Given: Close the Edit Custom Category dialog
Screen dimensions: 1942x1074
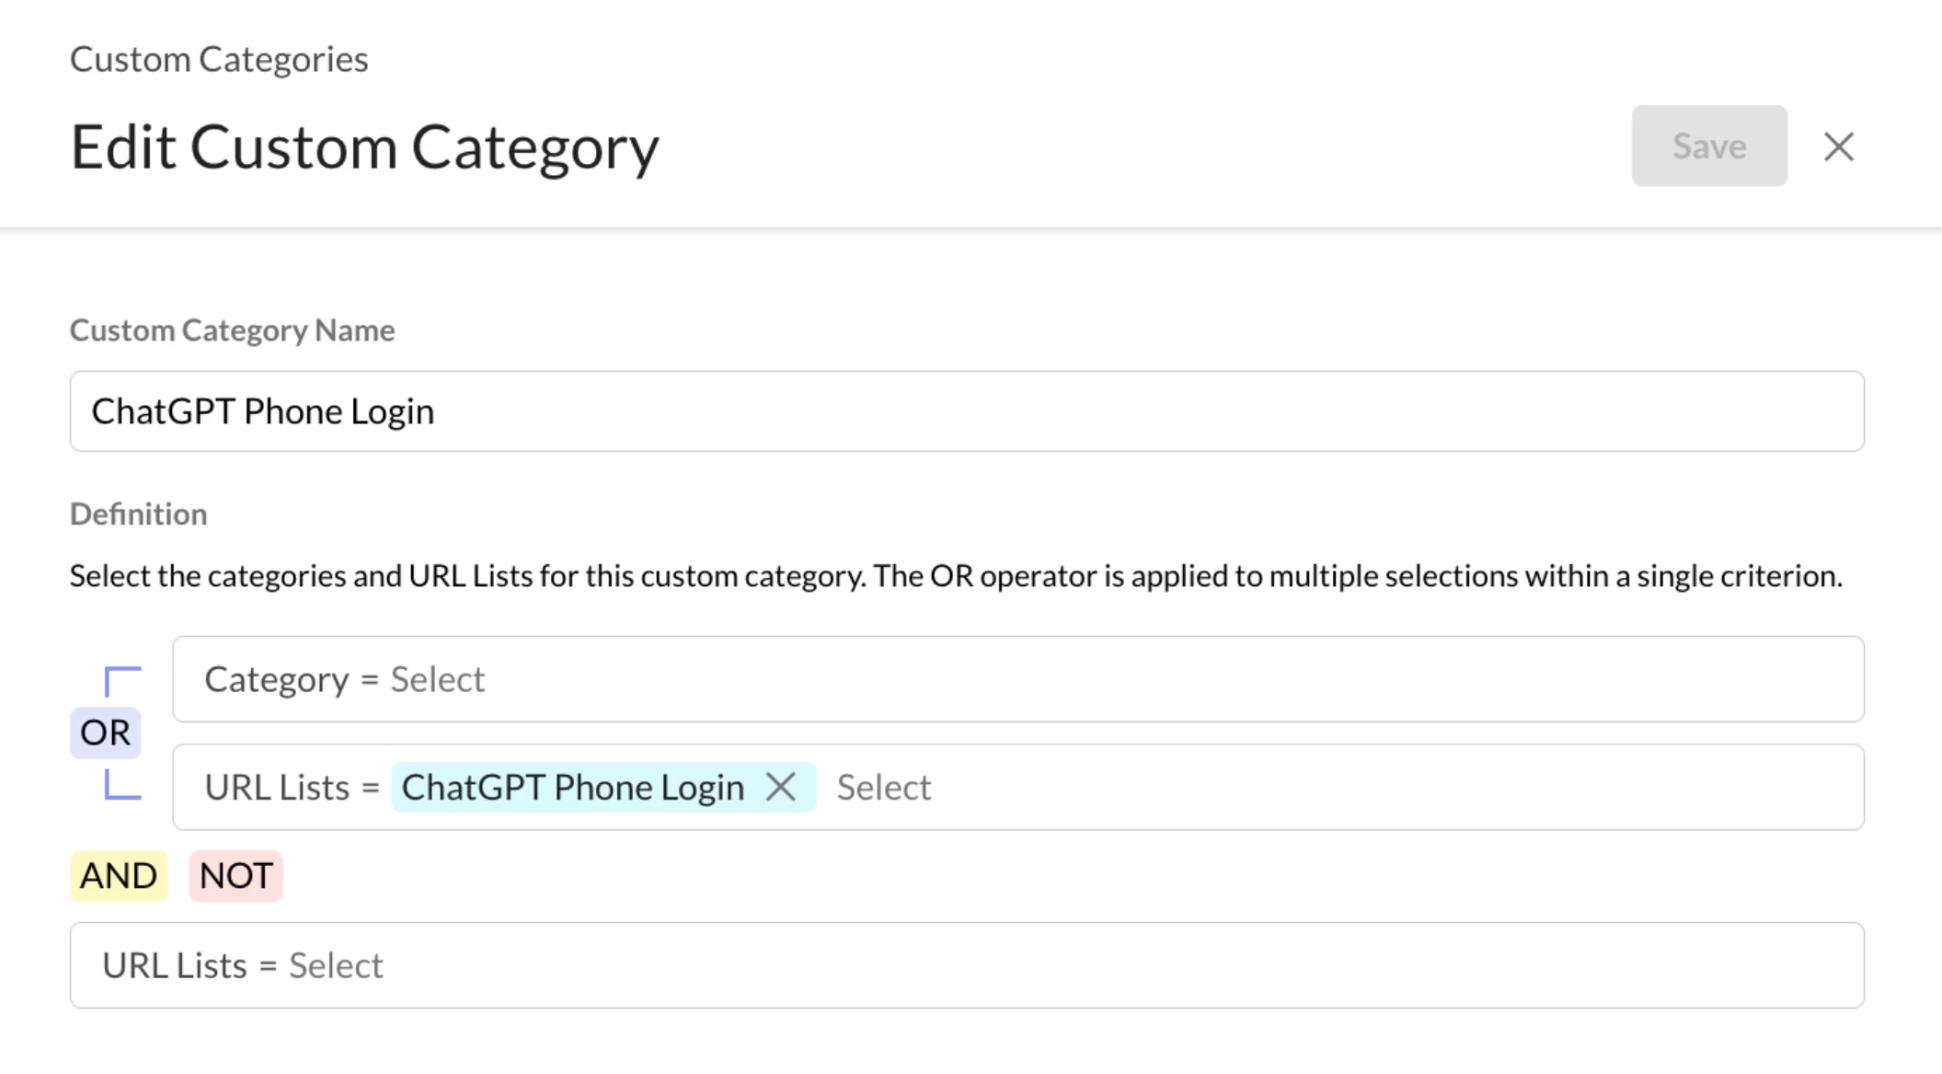Looking at the screenshot, I should point(1838,147).
